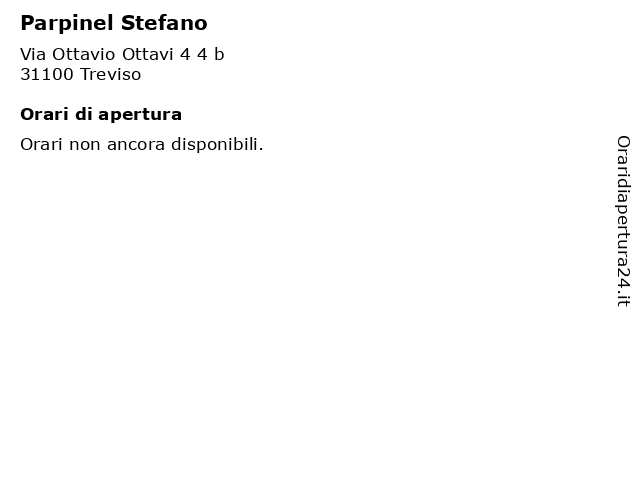Click the word disponibili in message
640x480 pixels.
[x=217, y=144]
